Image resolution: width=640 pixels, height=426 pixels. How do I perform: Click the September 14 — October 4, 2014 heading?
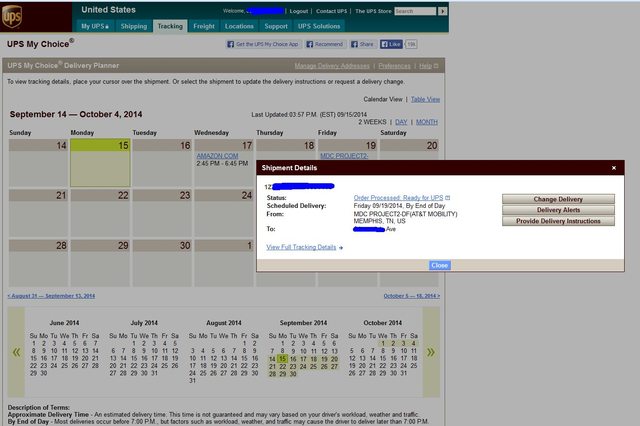(76, 114)
